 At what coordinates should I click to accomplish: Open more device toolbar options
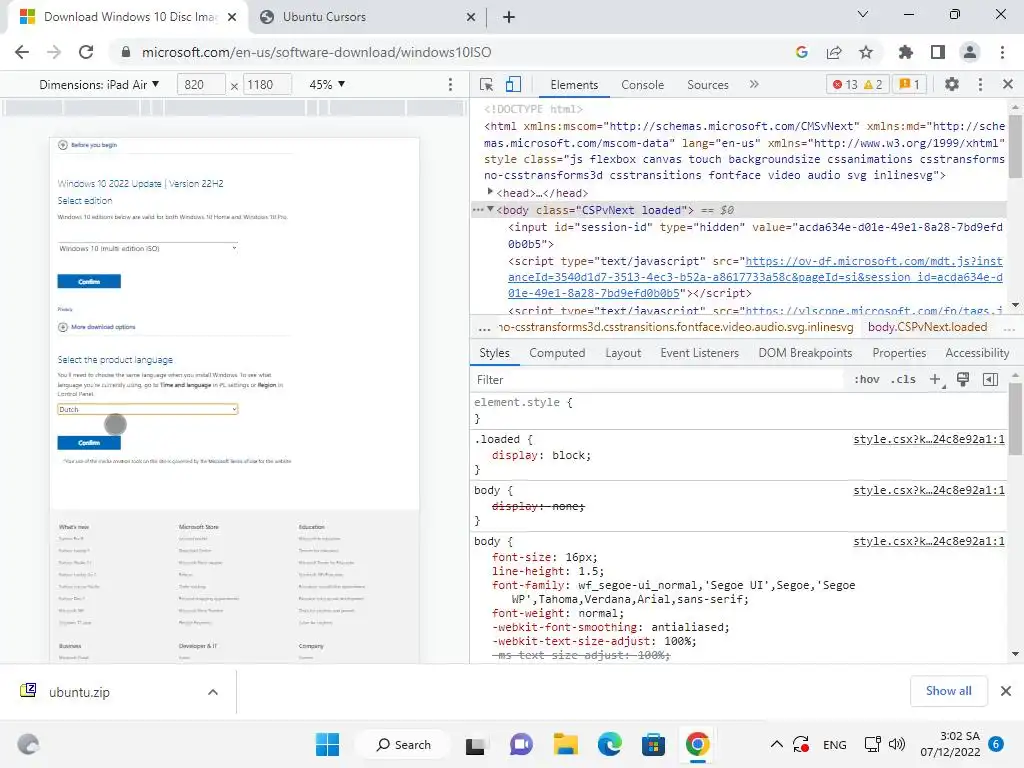point(450,85)
